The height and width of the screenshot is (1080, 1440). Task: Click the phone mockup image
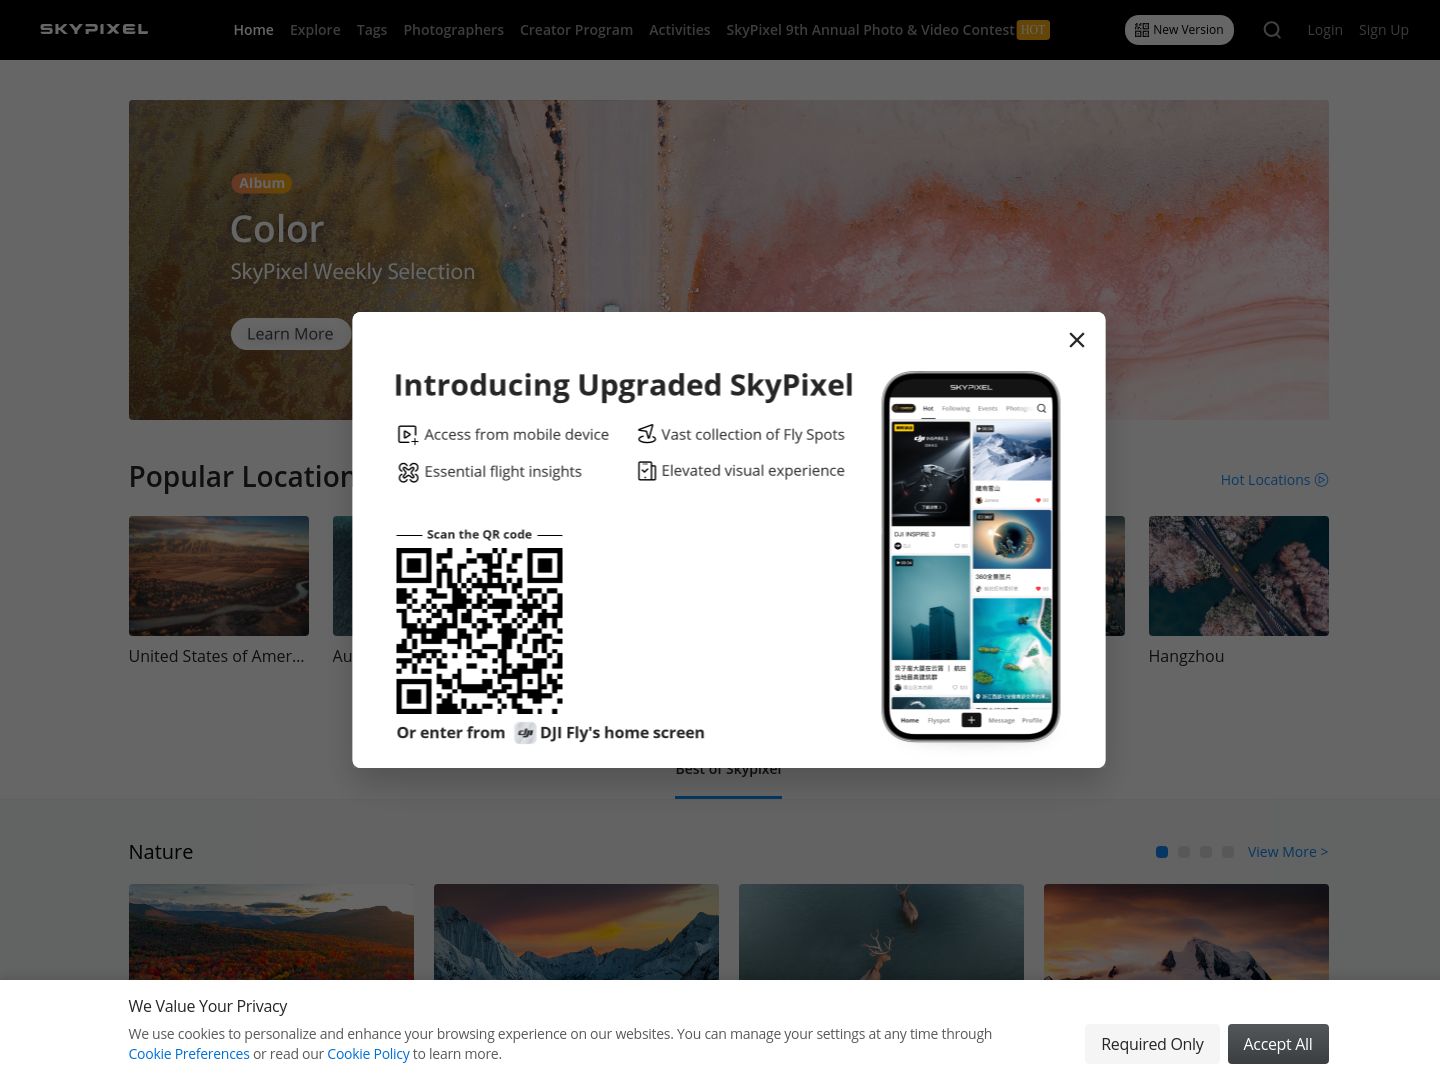click(970, 557)
